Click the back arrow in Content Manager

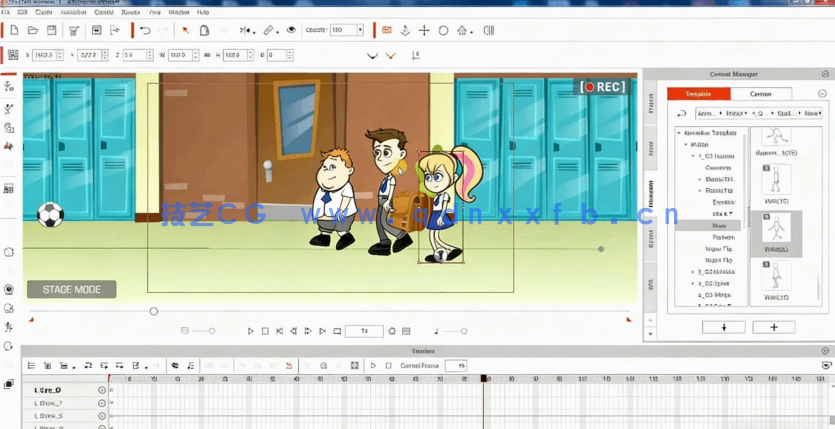(681, 113)
